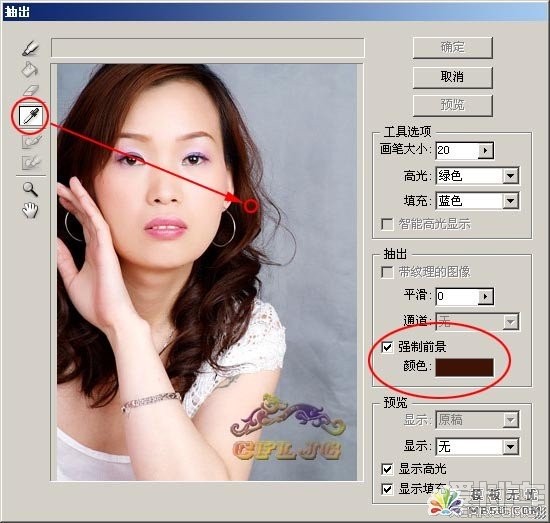Select the Eraser tool
Viewport: 550px width, 523px height.
point(31,90)
